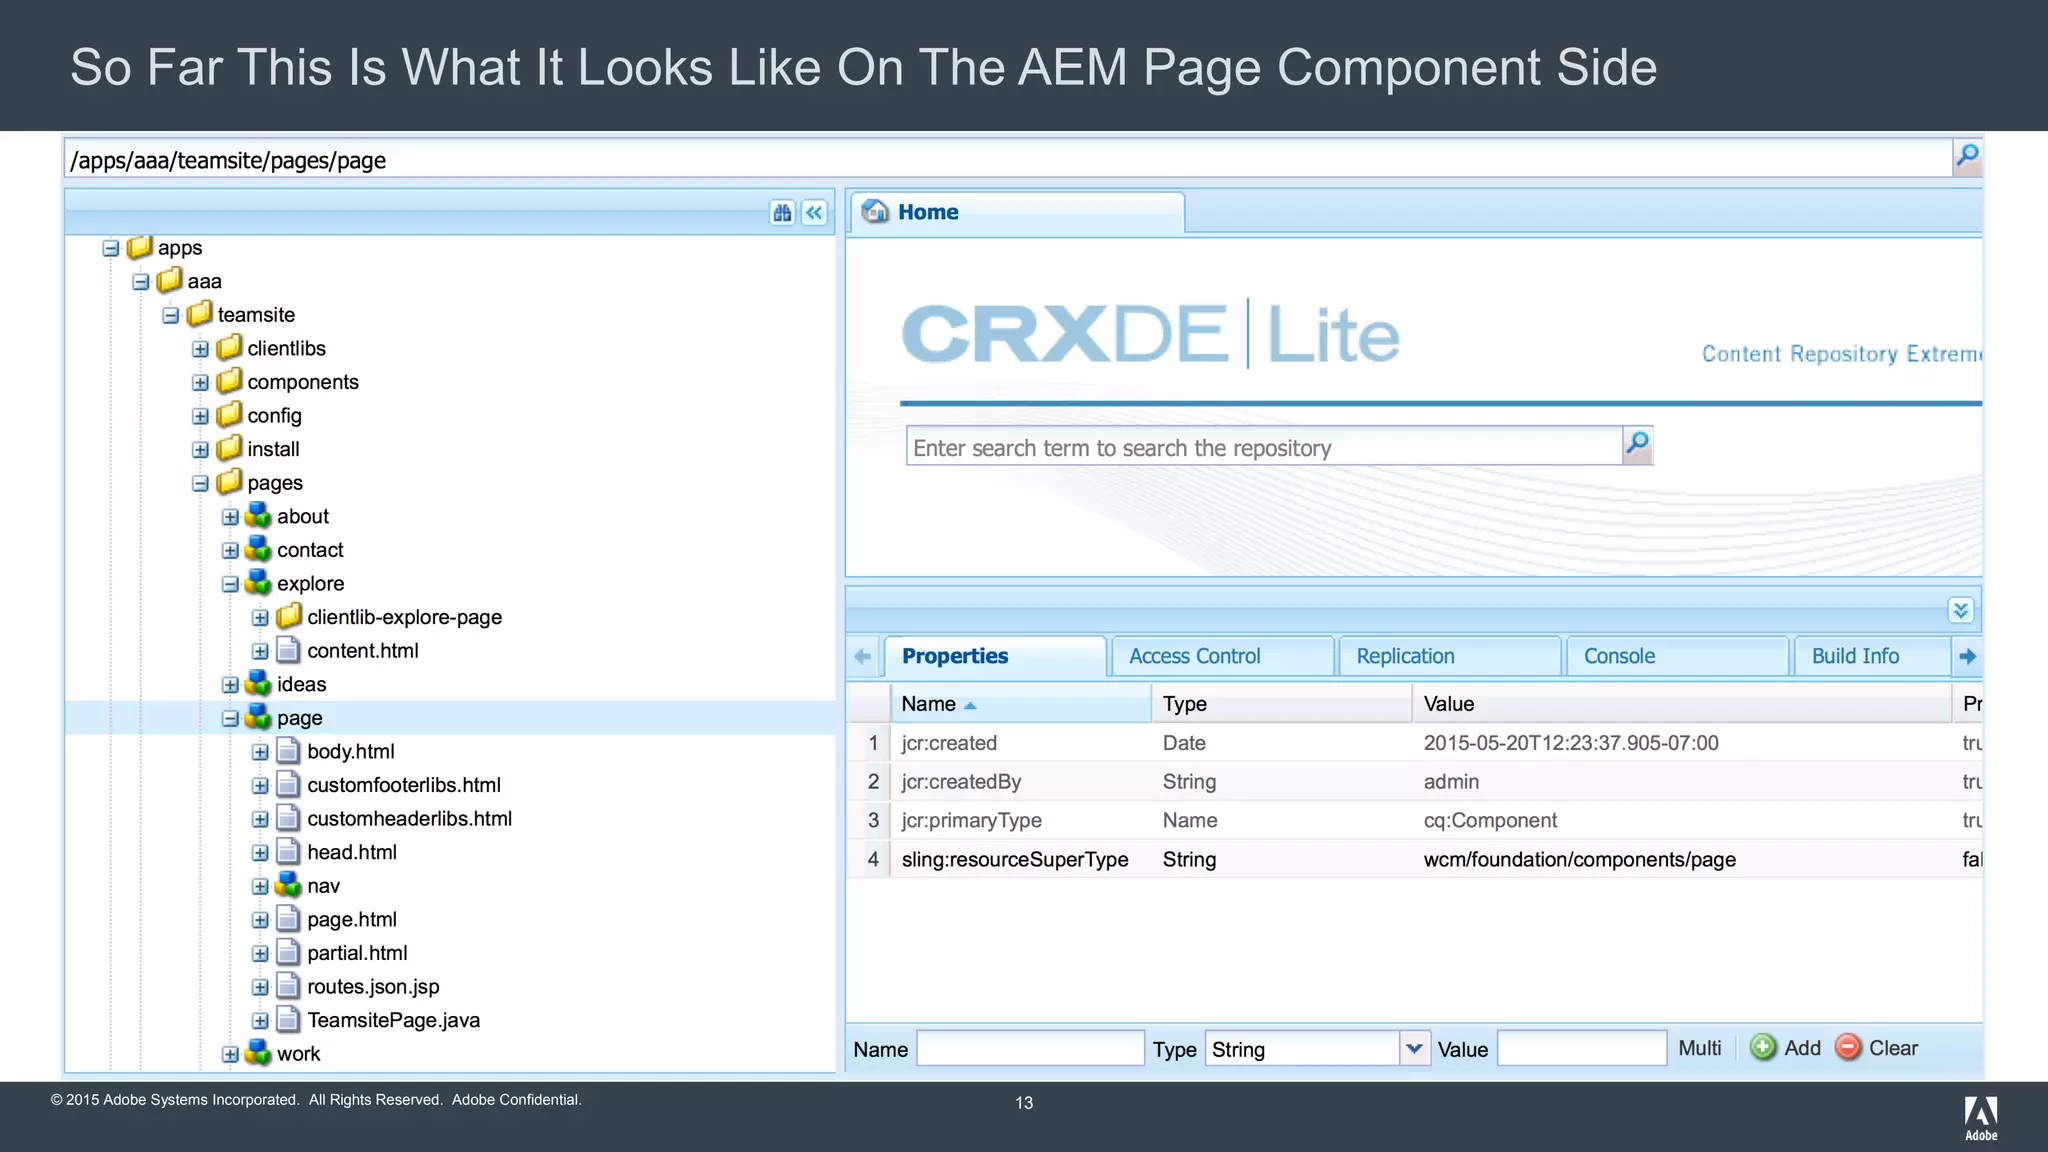The height and width of the screenshot is (1152, 2048).
Task: Select the Home tab
Action: 1018,212
